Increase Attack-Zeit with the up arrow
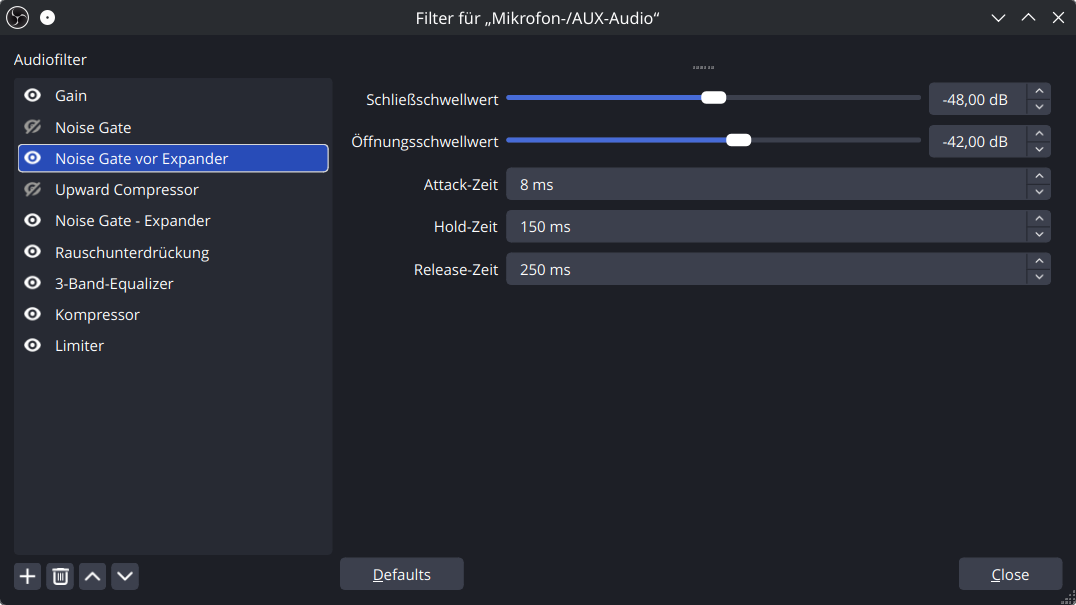The image size is (1076, 605). point(1039,176)
